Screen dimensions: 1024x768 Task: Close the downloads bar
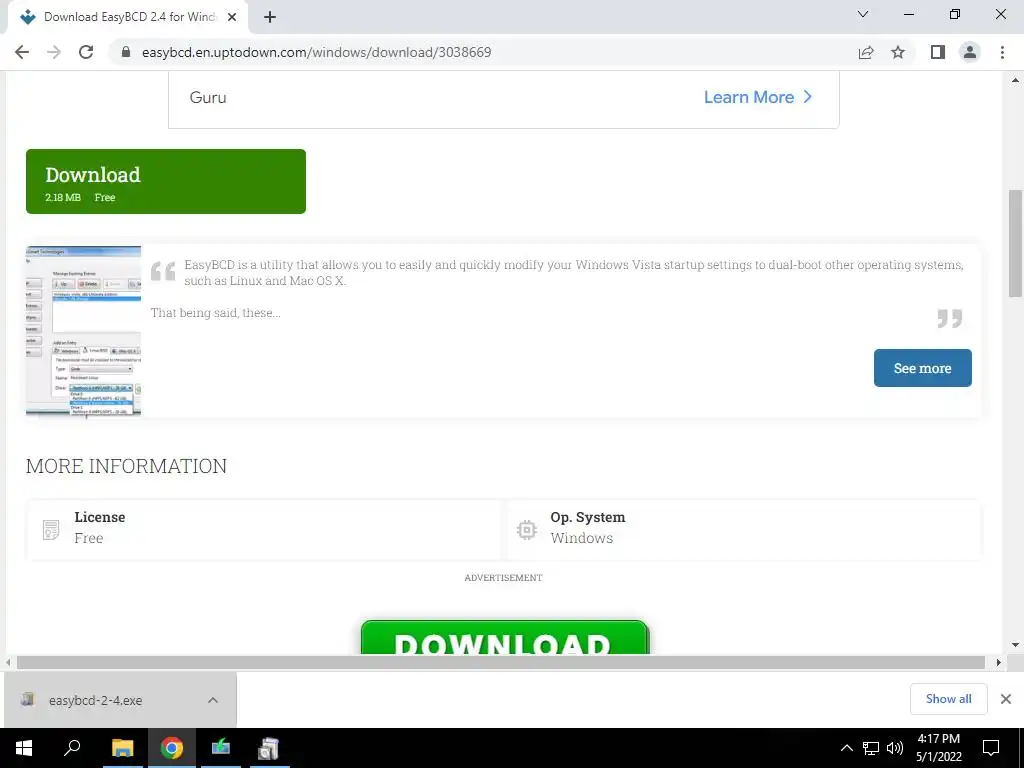tap(1006, 699)
